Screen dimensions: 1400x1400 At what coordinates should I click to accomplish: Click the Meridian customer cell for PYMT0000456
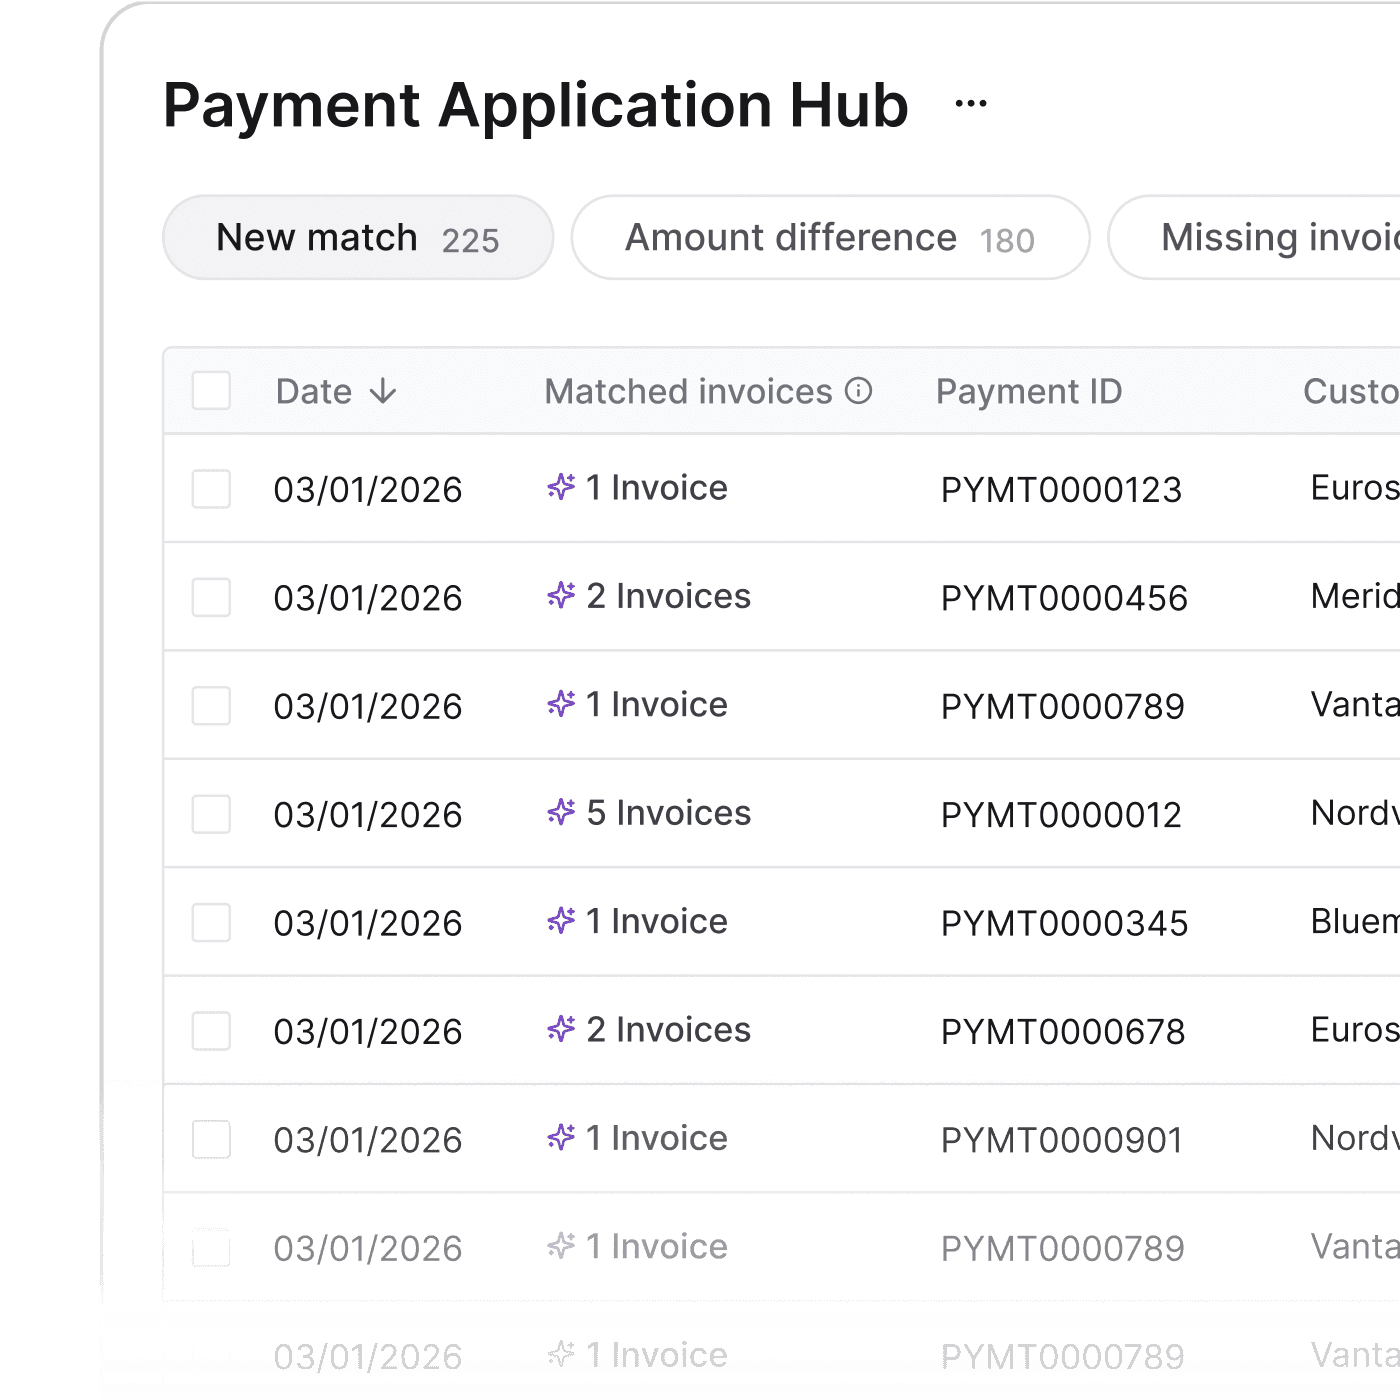(1355, 596)
